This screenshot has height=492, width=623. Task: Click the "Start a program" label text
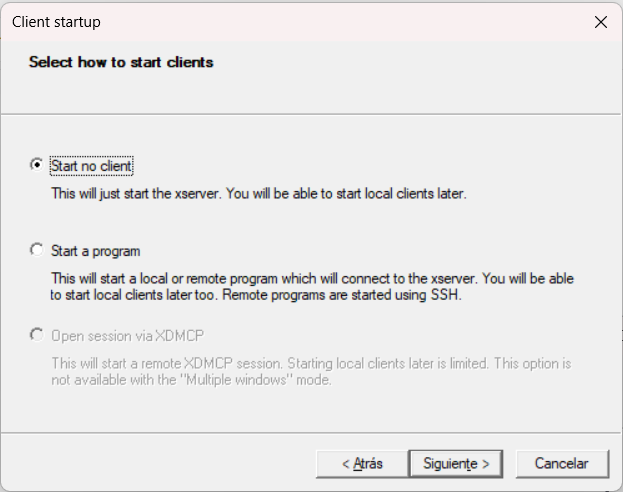tap(95, 251)
